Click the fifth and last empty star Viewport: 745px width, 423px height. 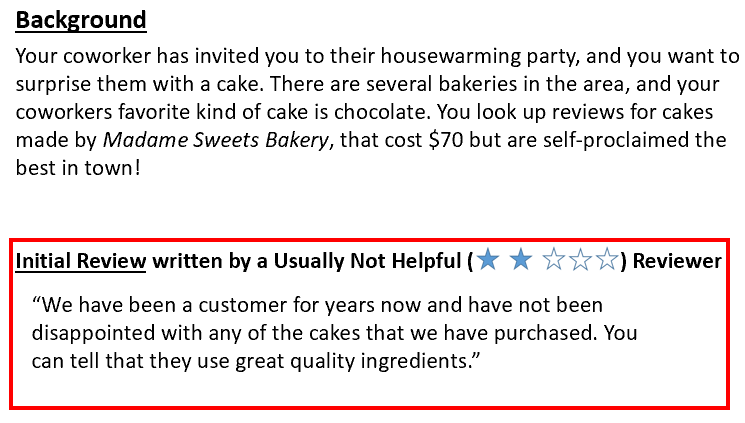point(607,261)
